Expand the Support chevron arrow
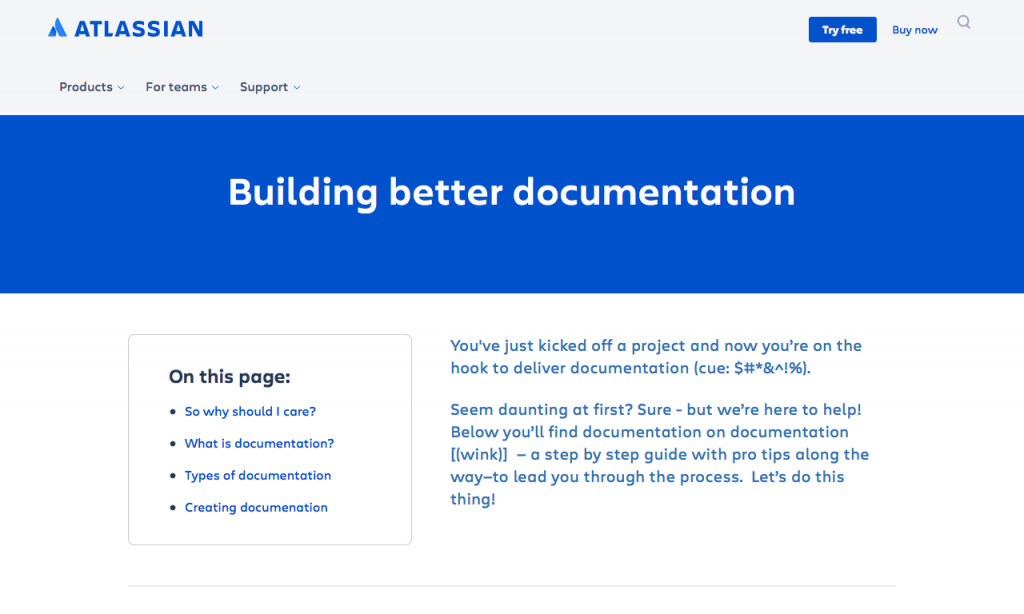1024x614 pixels. coord(296,88)
